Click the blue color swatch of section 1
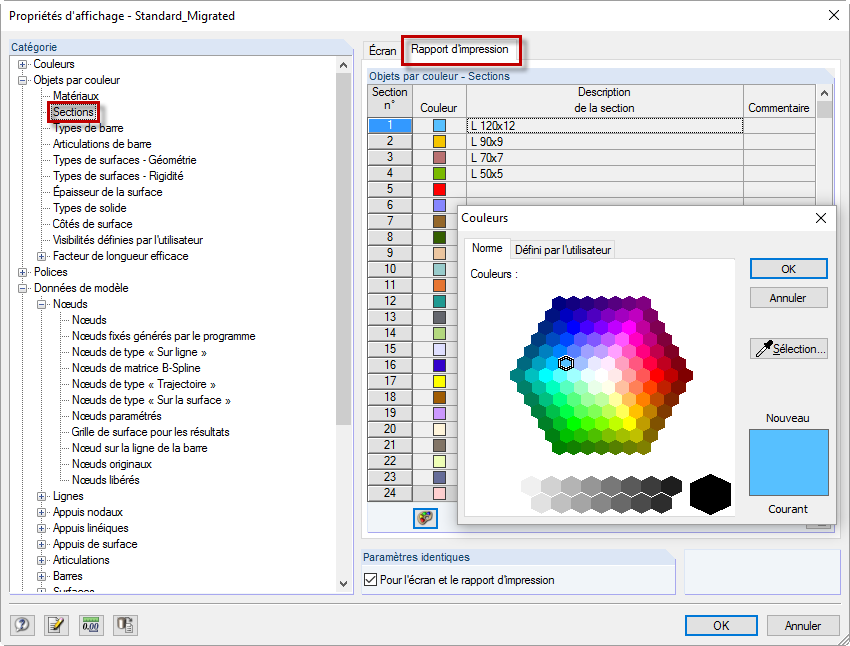This screenshot has height=646, width=850. [439, 126]
